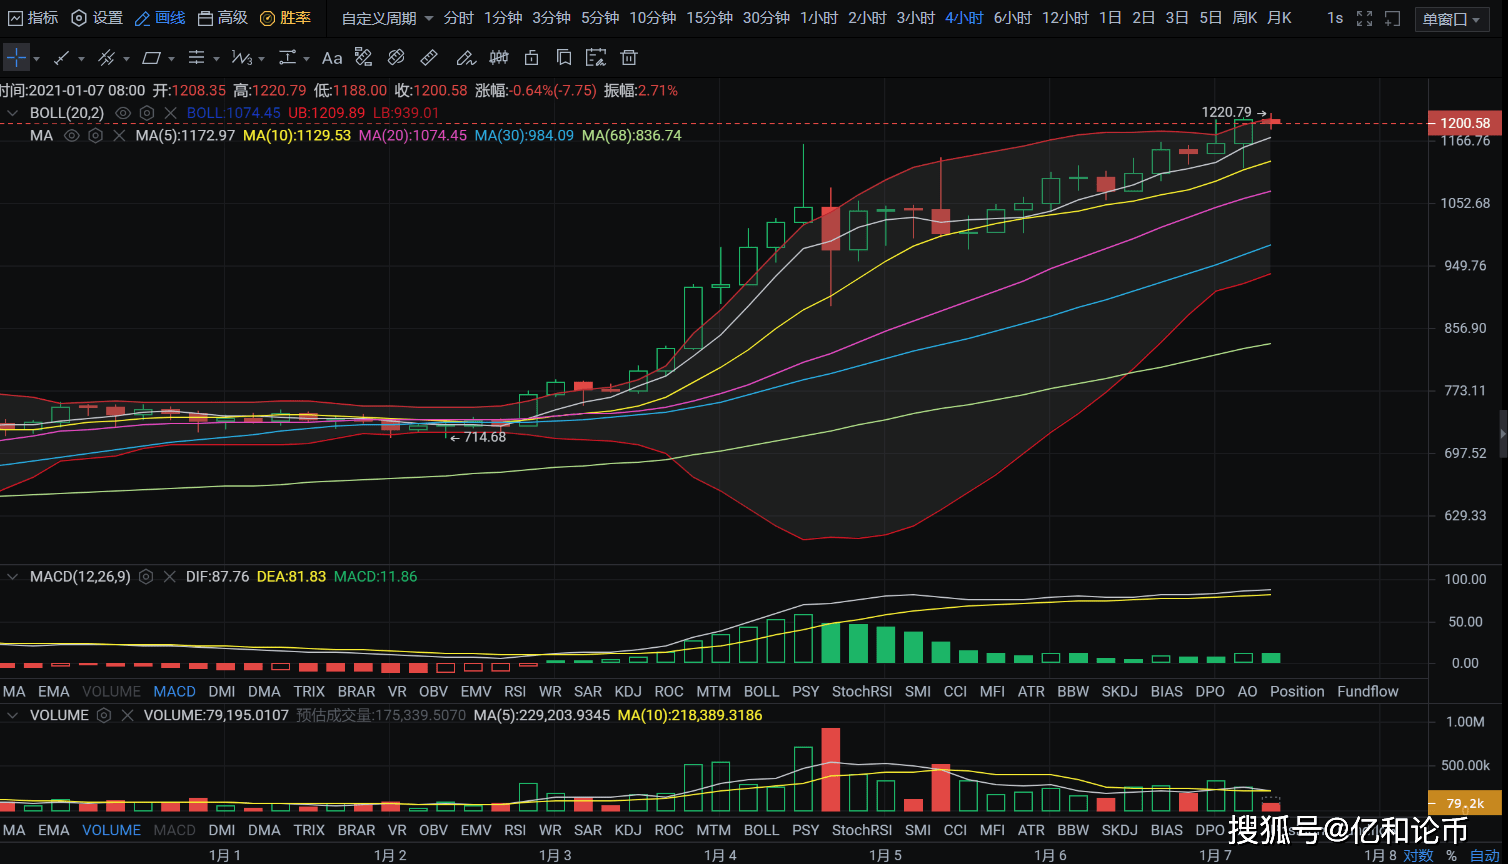
Task: Switch to the 周K weekly timeframe
Action: [1245, 18]
